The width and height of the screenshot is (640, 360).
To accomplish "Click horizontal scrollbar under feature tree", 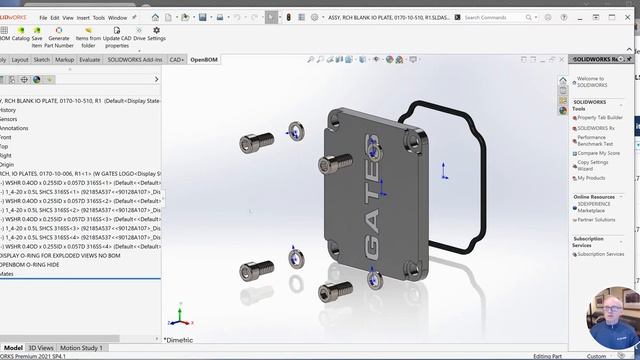I will point(59,338).
